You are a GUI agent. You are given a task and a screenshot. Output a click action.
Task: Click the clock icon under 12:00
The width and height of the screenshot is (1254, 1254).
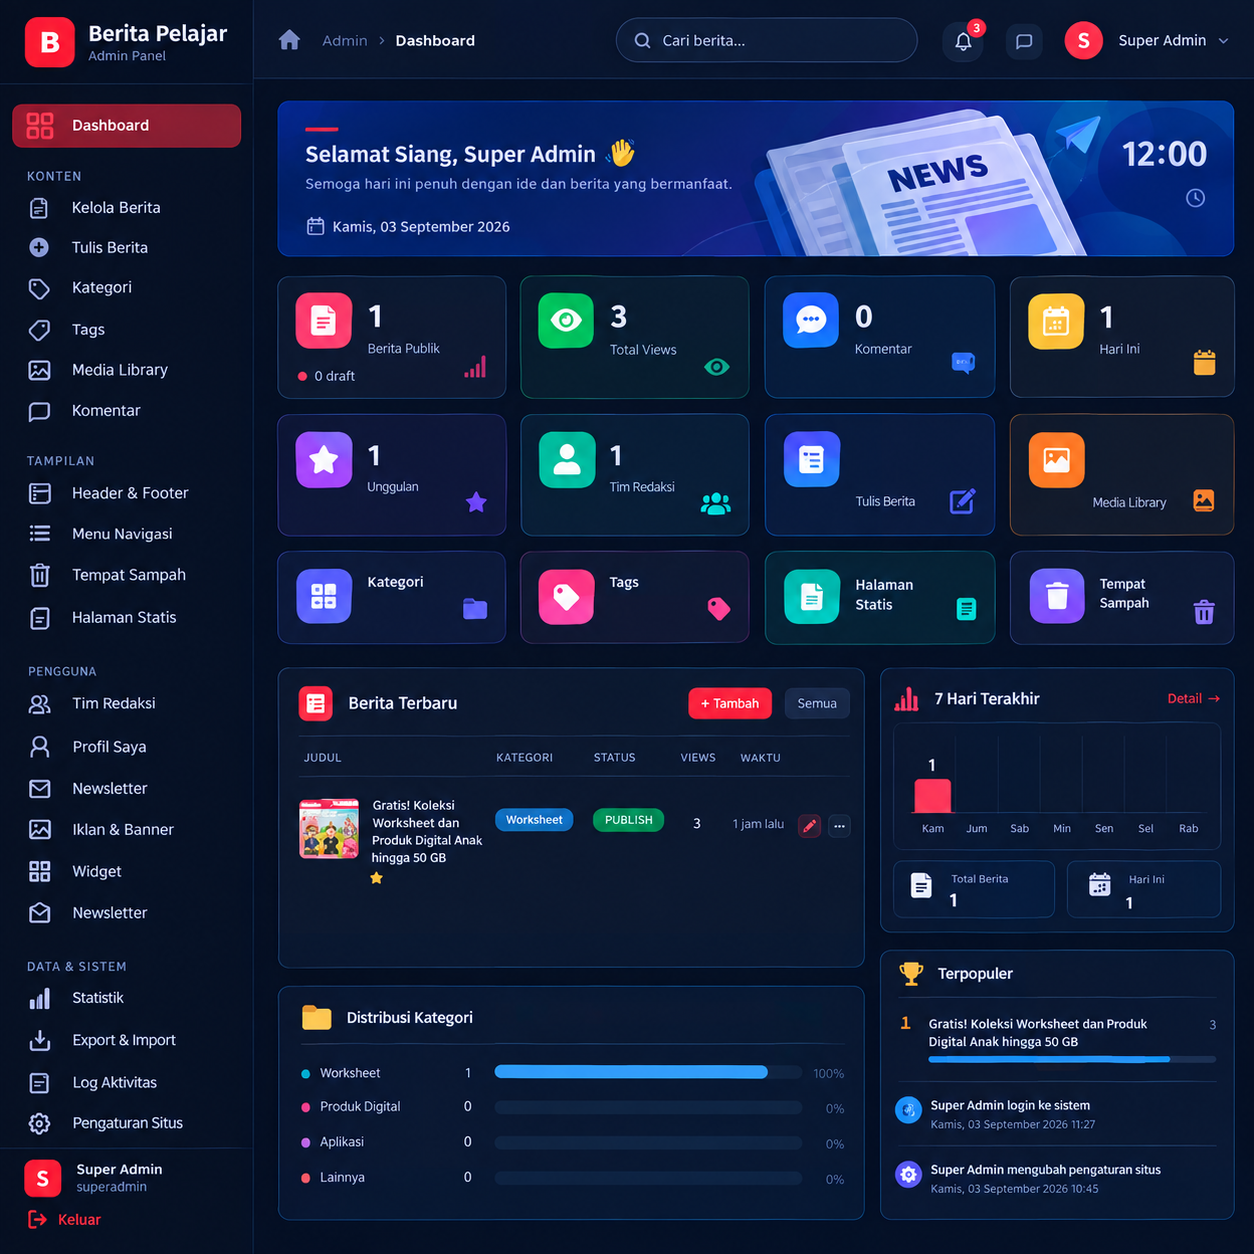point(1195,198)
